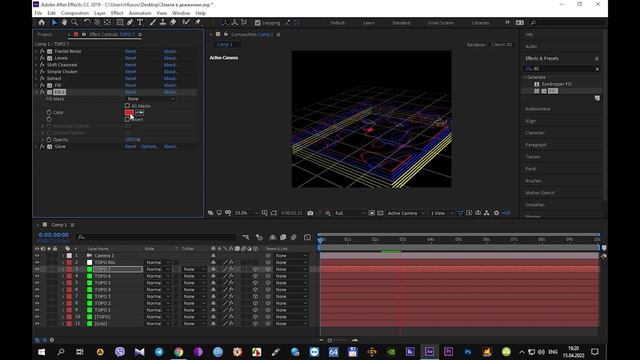Select the Rectangle shape tool
Viewport: 640px width, 360px height.
[x=120, y=22]
